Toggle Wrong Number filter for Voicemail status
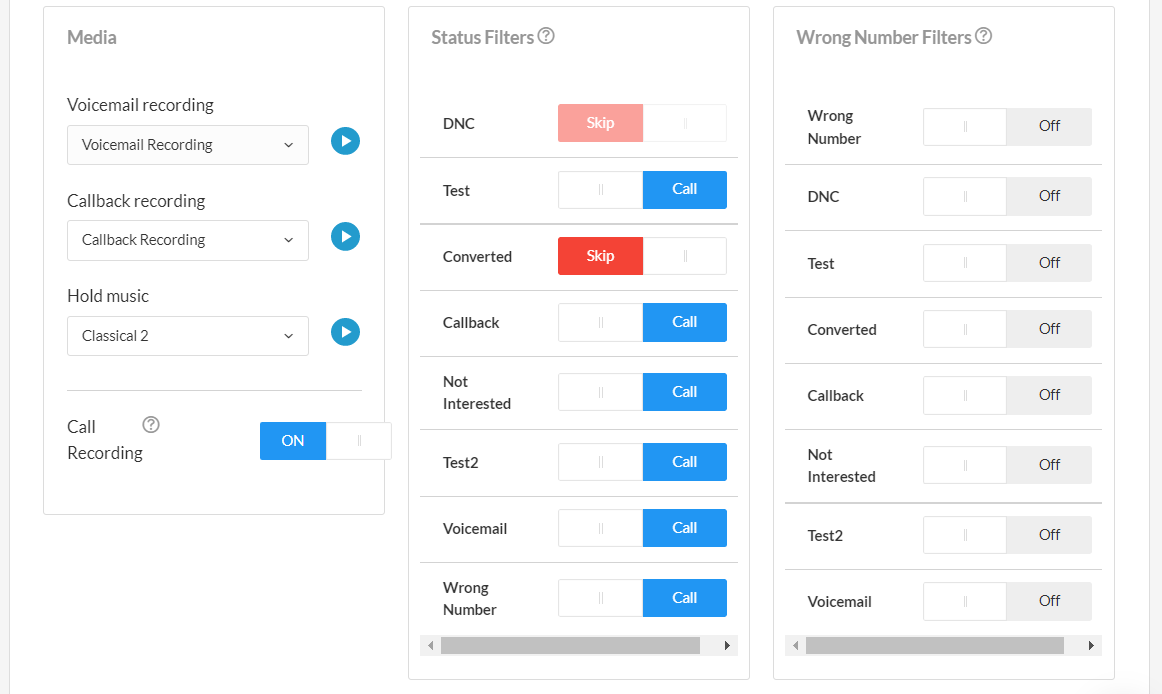This screenshot has width=1162, height=694. coord(1007,601)
